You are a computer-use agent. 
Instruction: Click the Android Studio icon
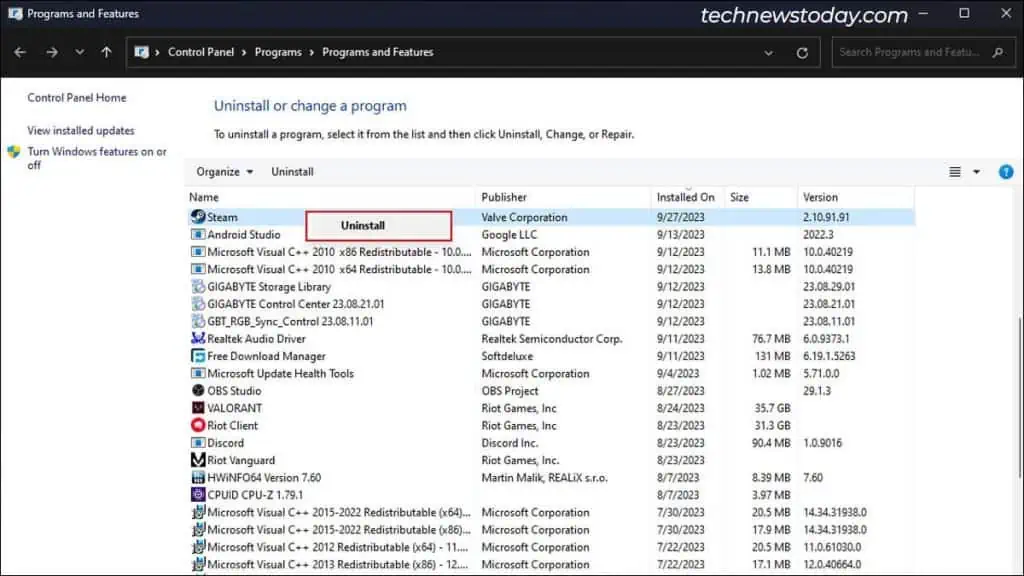pyautogui.click(x=197, y=234)
